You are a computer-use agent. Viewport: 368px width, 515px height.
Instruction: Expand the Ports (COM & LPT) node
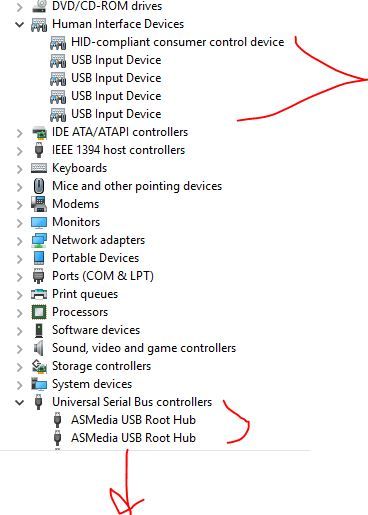(x=20, y=276)
